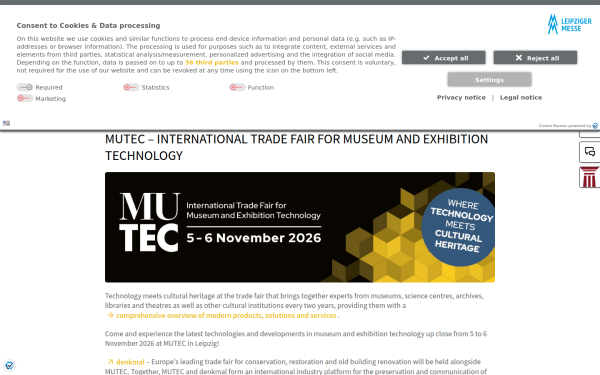Viewport: 600px width, 375px height.
Task: Click 'Cookie Banner powered by' text
Action: (x=565, y=126)
